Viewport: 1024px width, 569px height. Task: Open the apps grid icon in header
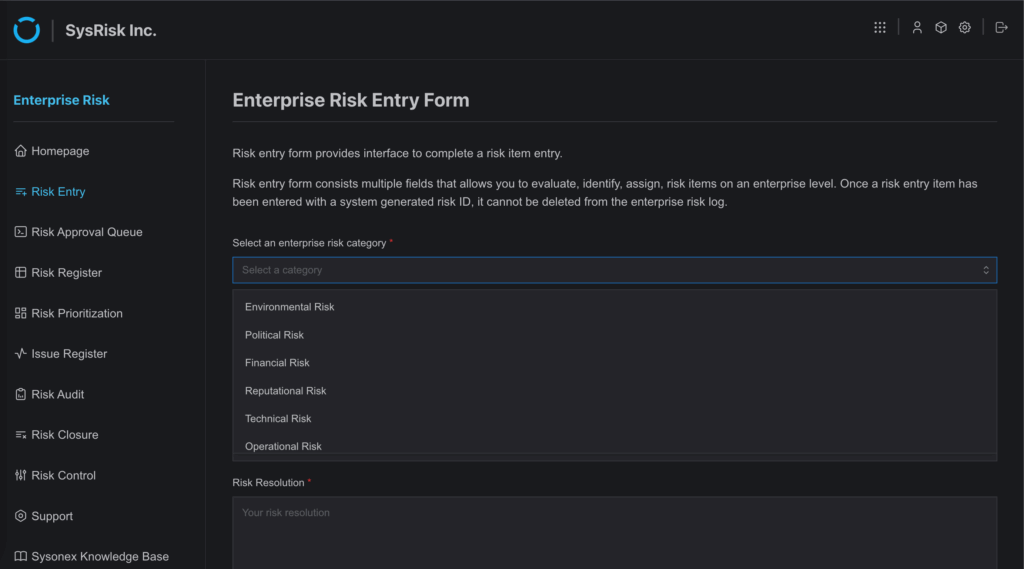[880, 27]
